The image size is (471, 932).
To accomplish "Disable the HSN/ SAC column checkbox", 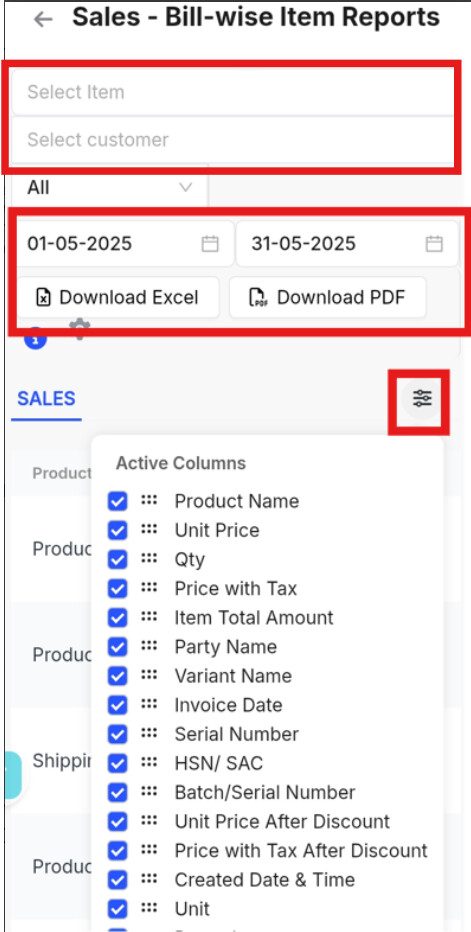I will 118,763.
